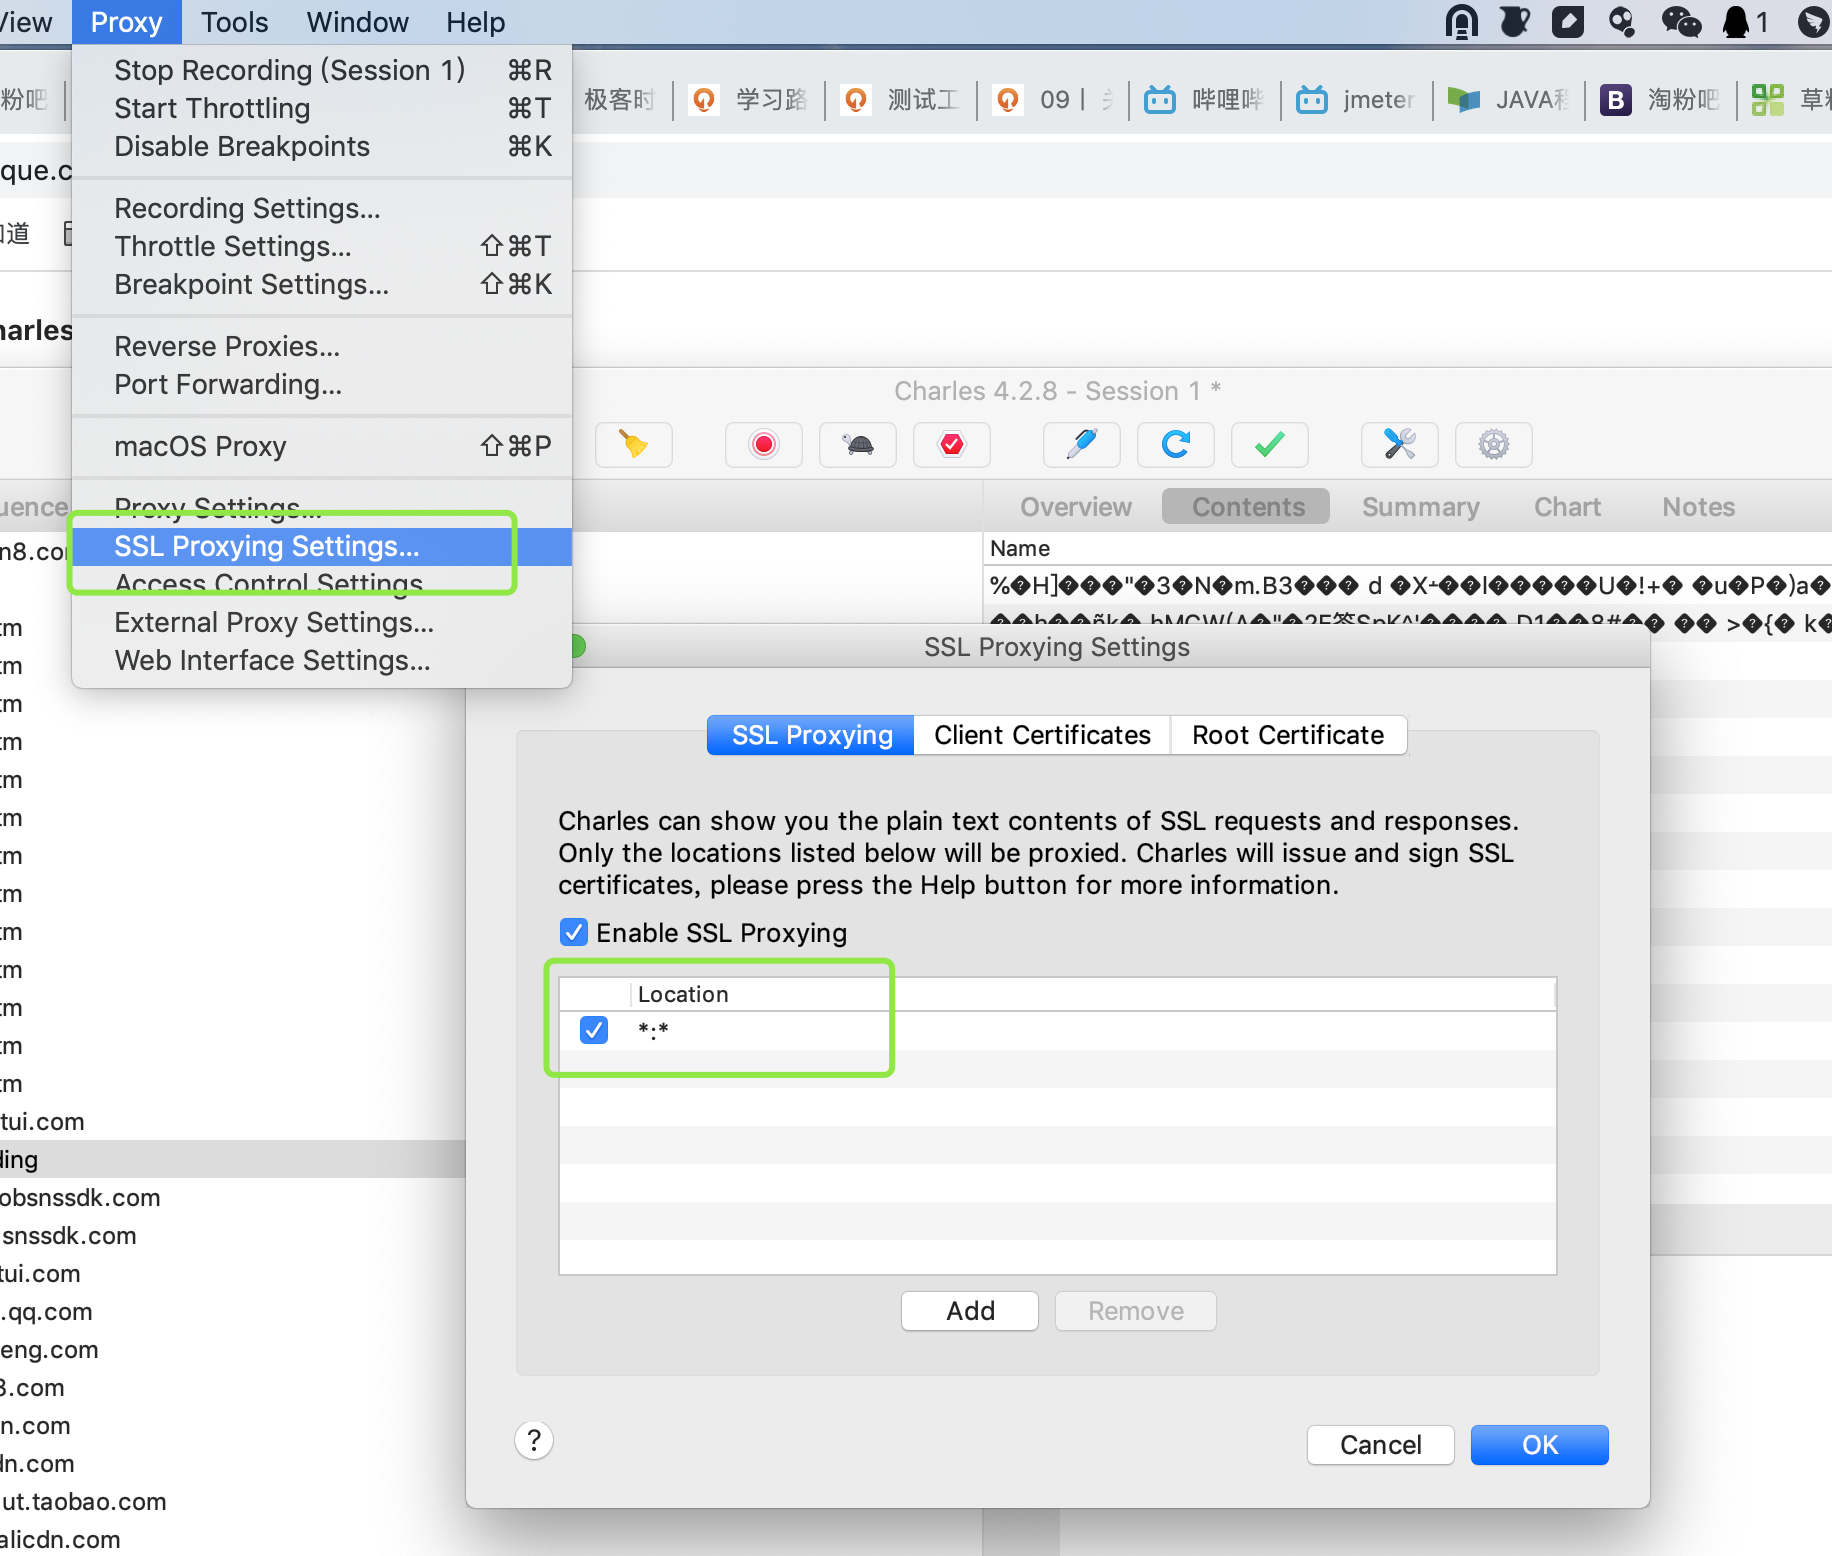Click the green zoom button of SSL dialog

pos(577,647)
